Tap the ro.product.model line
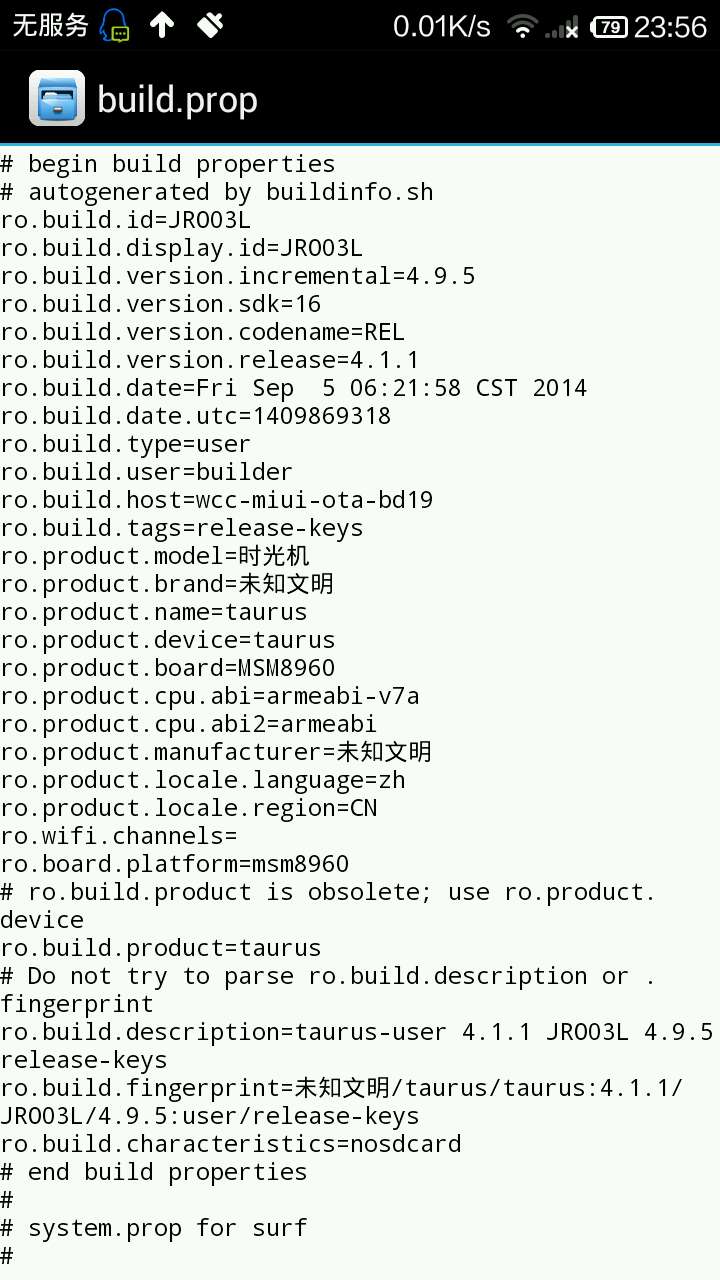 (x=155, y=556)
